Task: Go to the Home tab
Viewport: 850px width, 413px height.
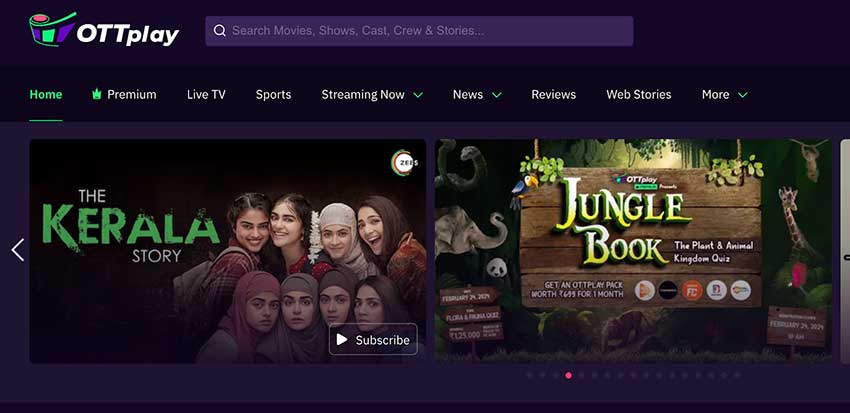Action: coord(46,94)
